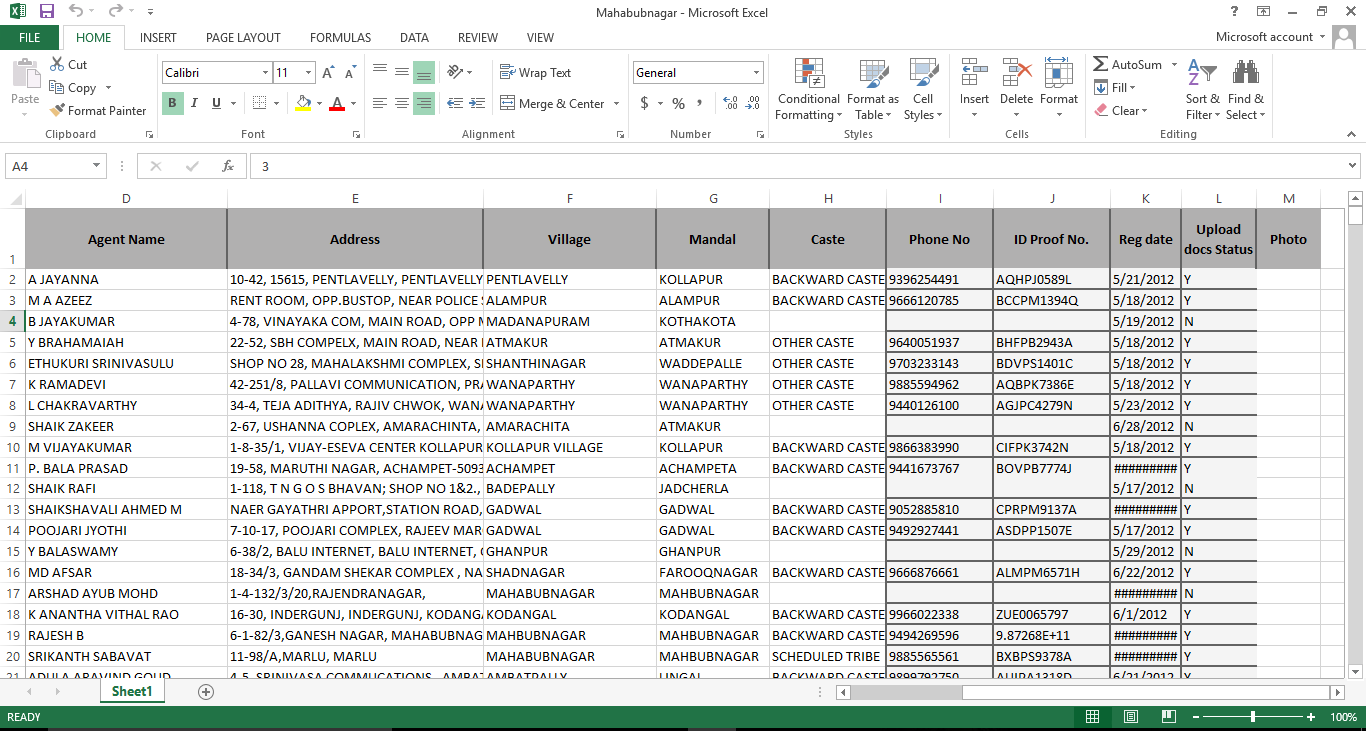
Task: Open Find & Select options
Action: coord(1245,89)
